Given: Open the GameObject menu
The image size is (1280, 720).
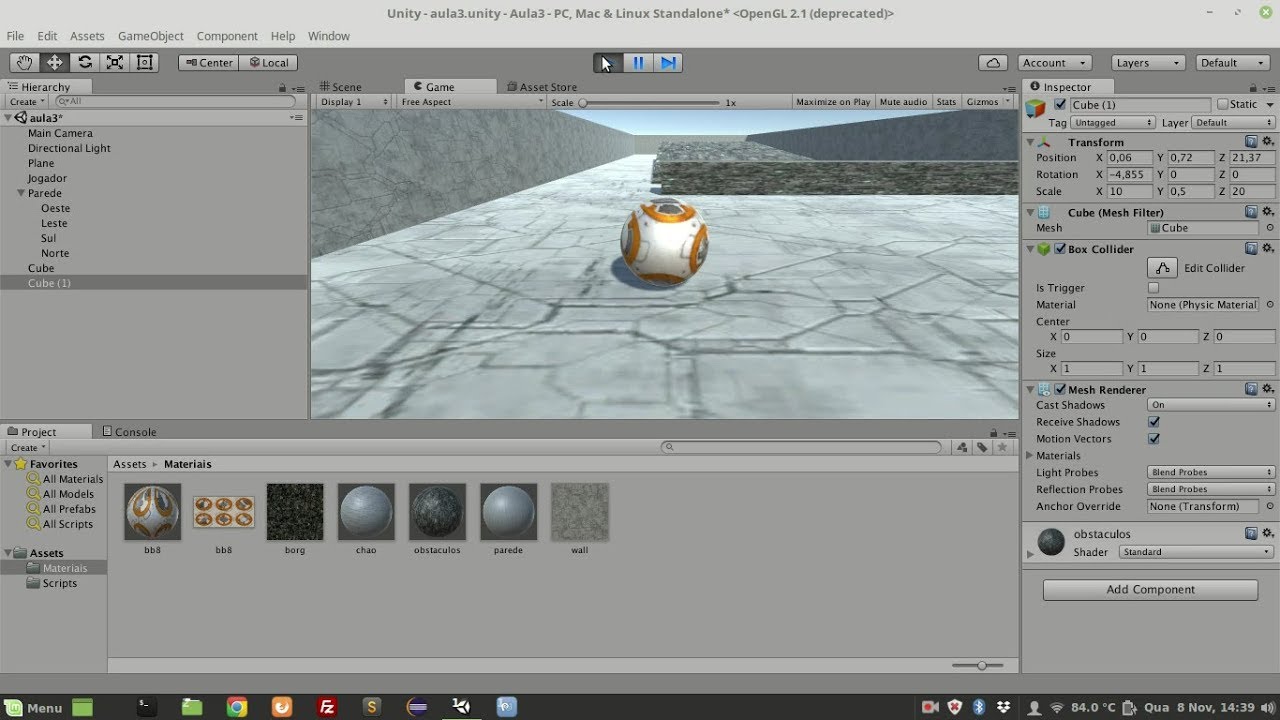Looking at the screenshot, I should click(x=151, y=36).
